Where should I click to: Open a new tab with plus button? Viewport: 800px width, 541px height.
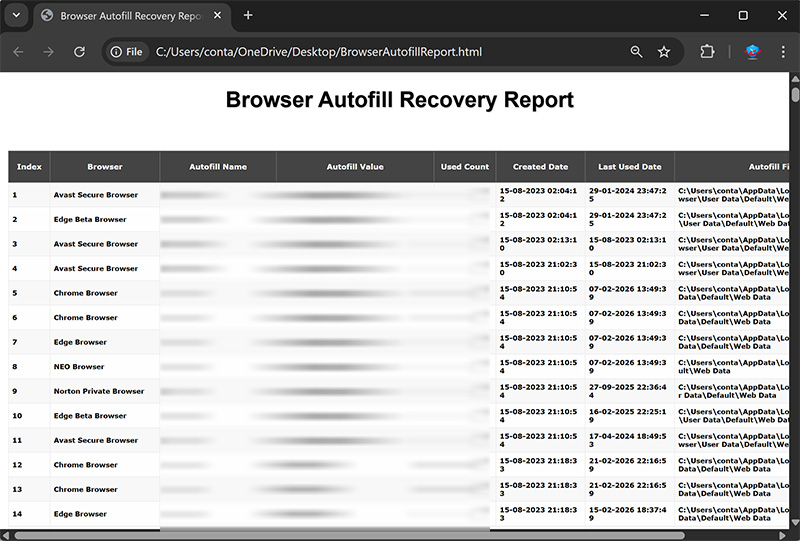click(x=248, y=15)
